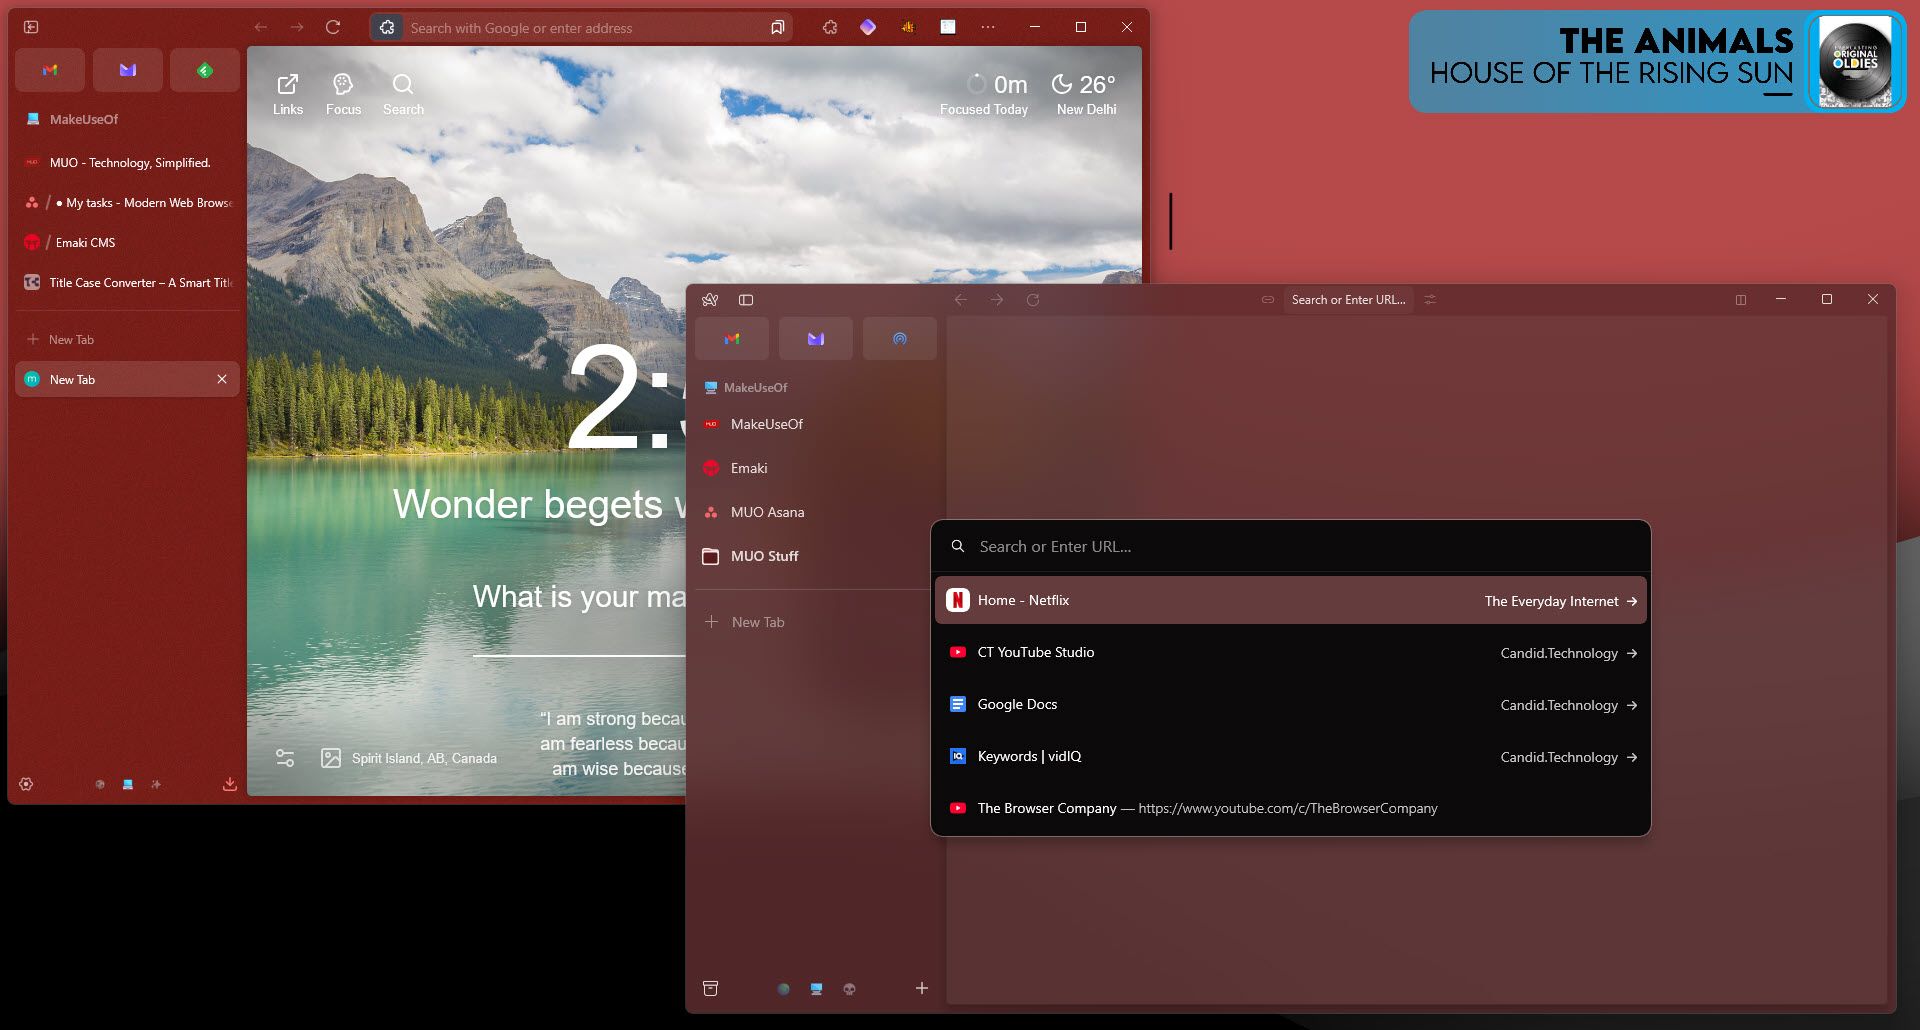This screenshot has width=1920, height=1030.
Task: Reload the page with the refresh icon
Action: coord(333,27)
